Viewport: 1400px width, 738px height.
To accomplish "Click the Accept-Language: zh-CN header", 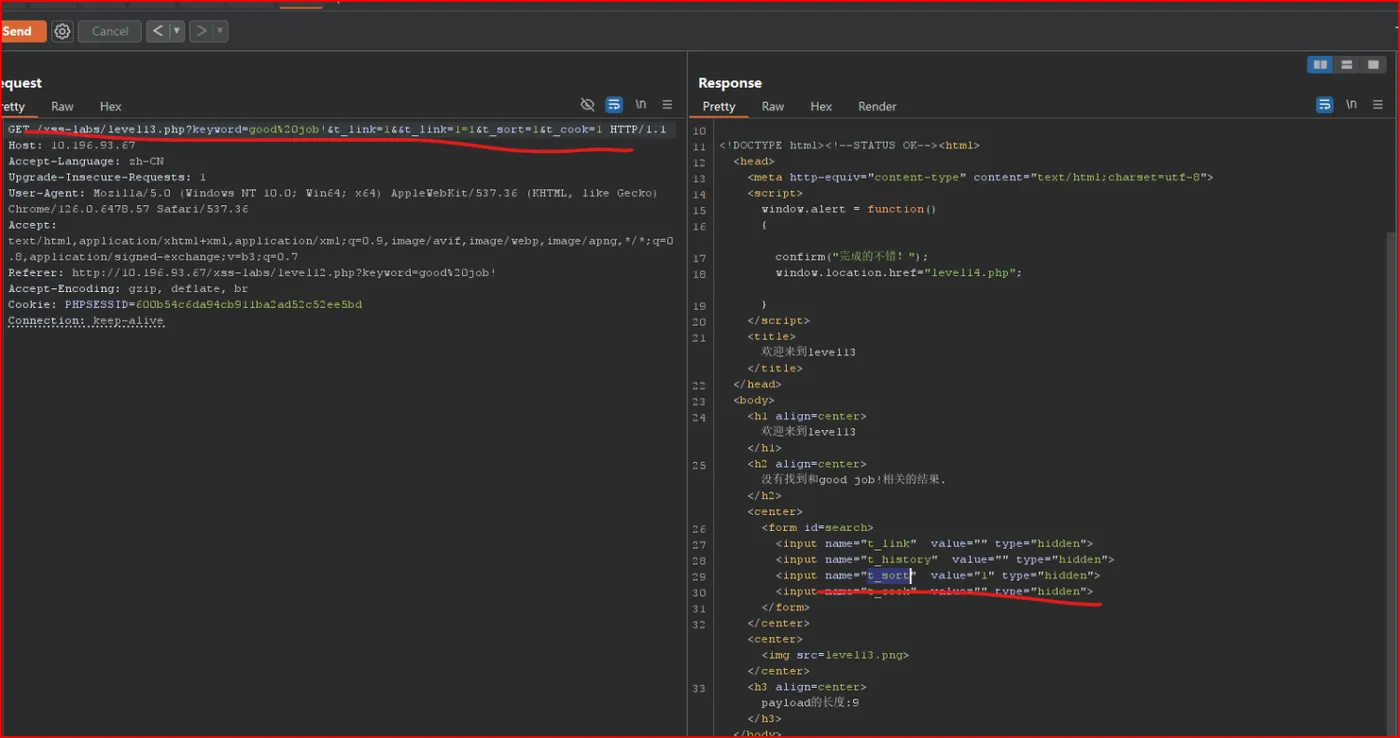I will coord(86,162).
